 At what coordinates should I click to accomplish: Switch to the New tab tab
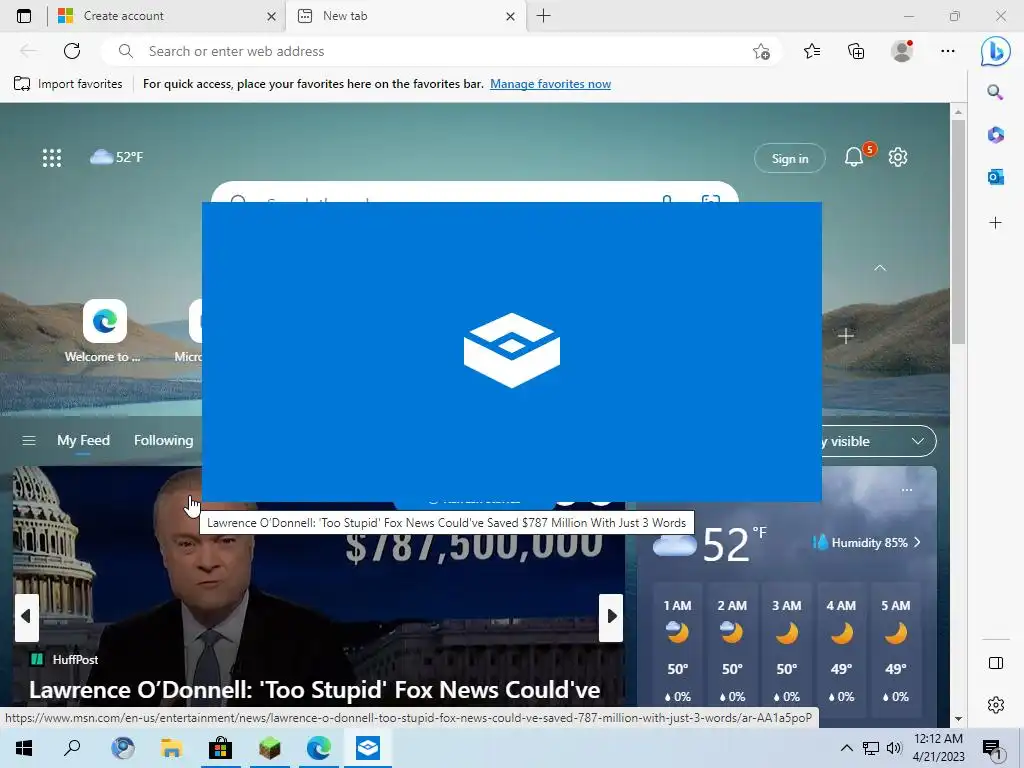[405, 16]
